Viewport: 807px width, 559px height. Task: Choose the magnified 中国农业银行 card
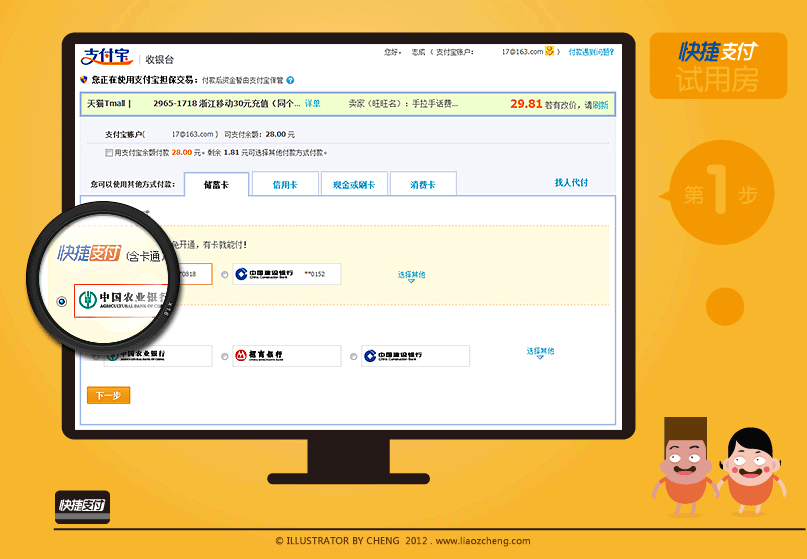[121, 301]
